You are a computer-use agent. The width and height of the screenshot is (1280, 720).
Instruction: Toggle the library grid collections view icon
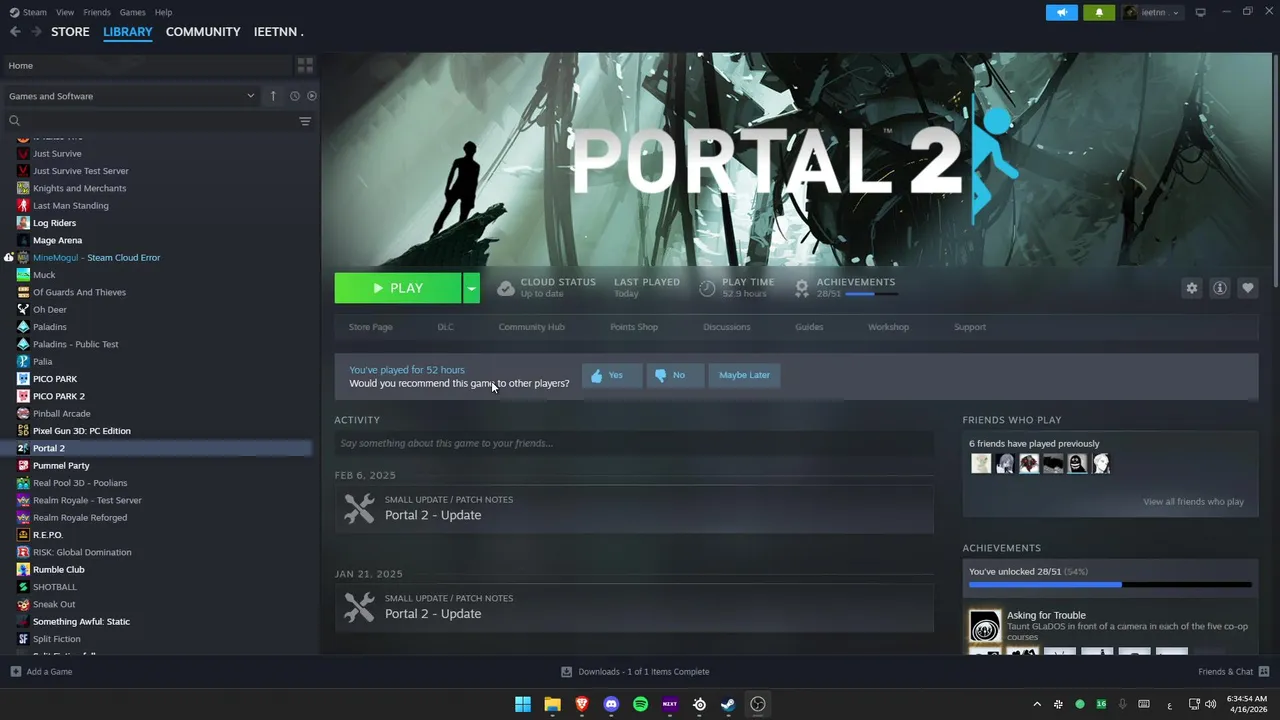[x=305, y=65]
